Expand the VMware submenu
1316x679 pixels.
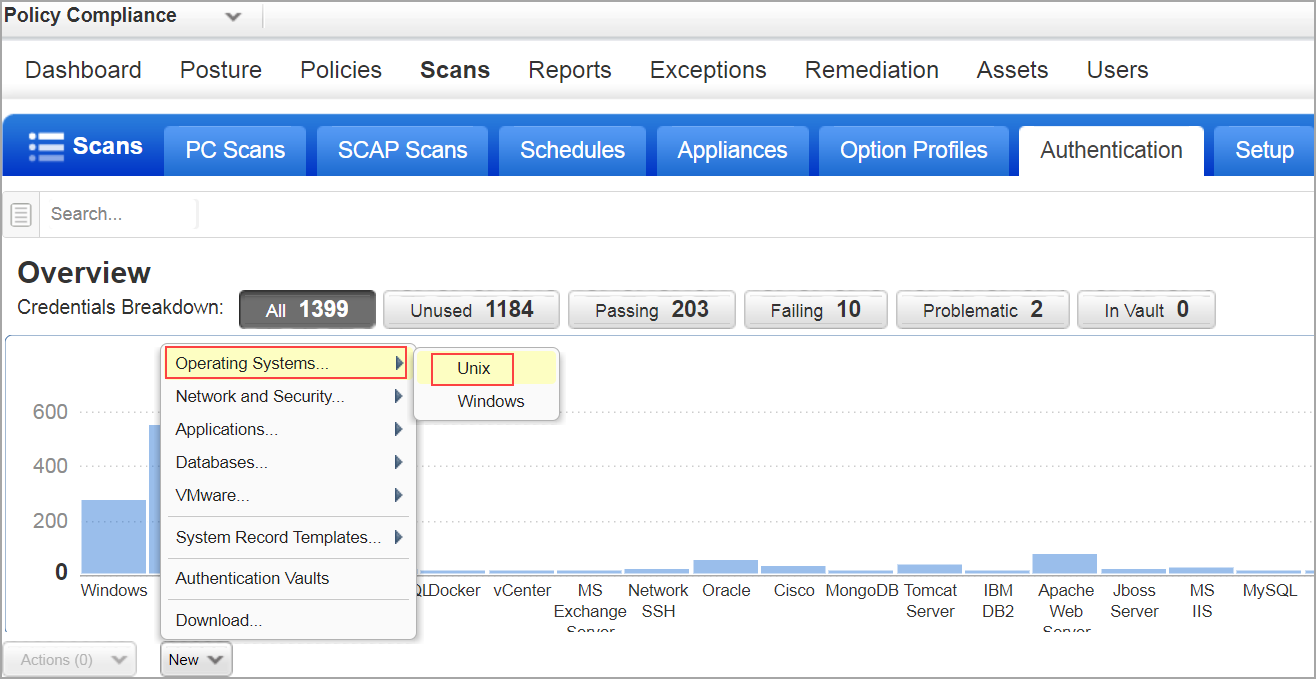click(288, 495)
